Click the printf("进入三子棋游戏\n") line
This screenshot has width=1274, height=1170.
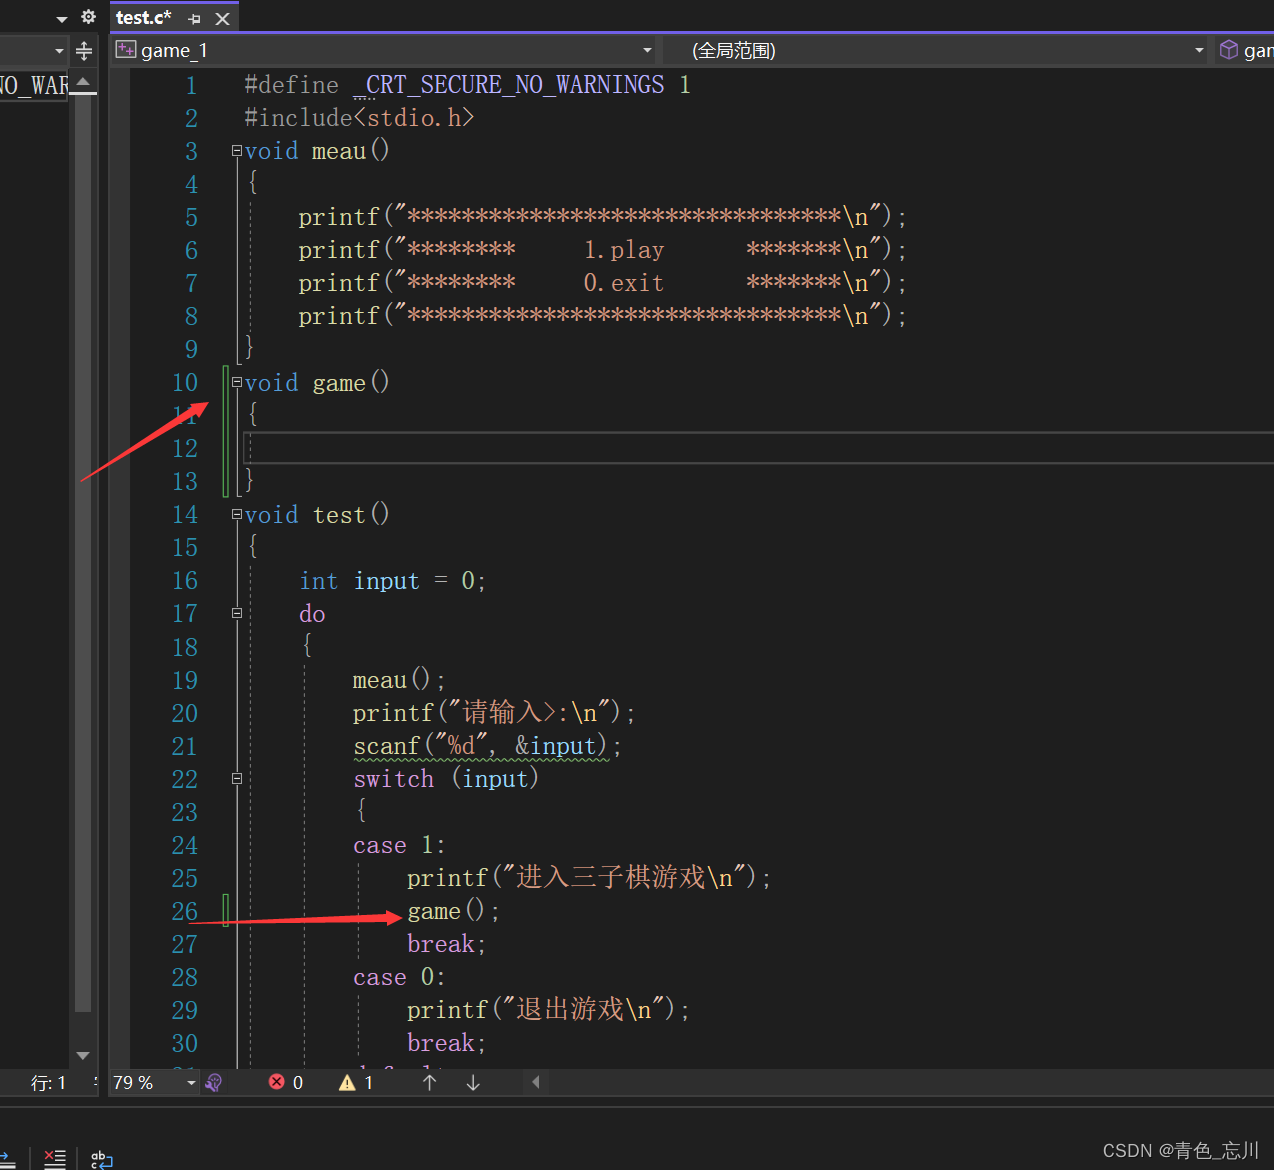click(589, 877)
